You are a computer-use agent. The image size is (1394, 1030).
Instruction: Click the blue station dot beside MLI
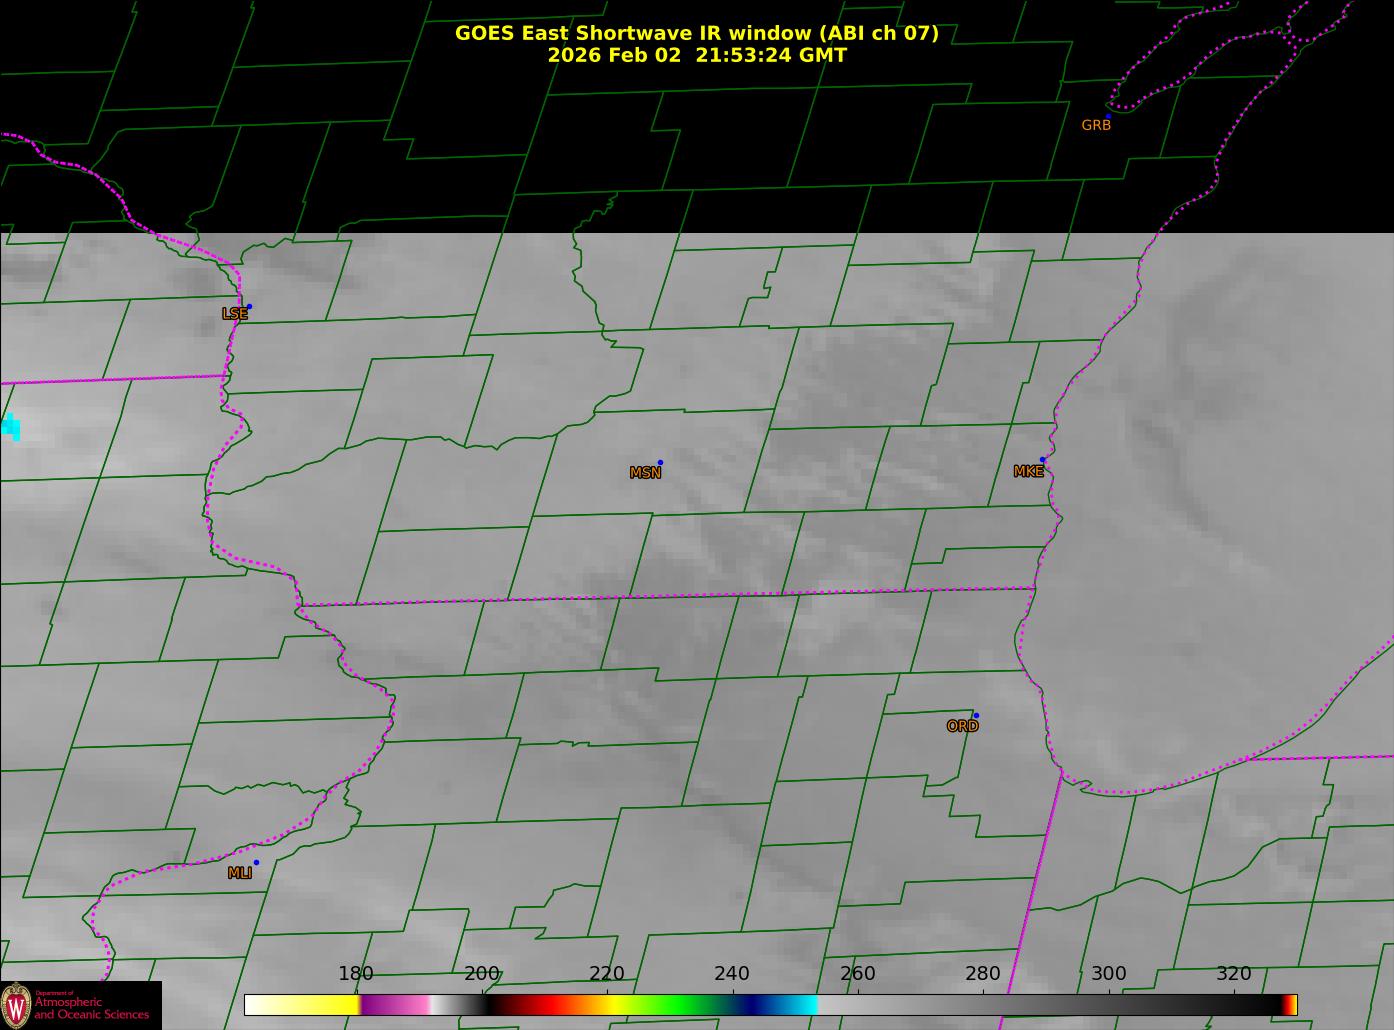coord(256,862)
